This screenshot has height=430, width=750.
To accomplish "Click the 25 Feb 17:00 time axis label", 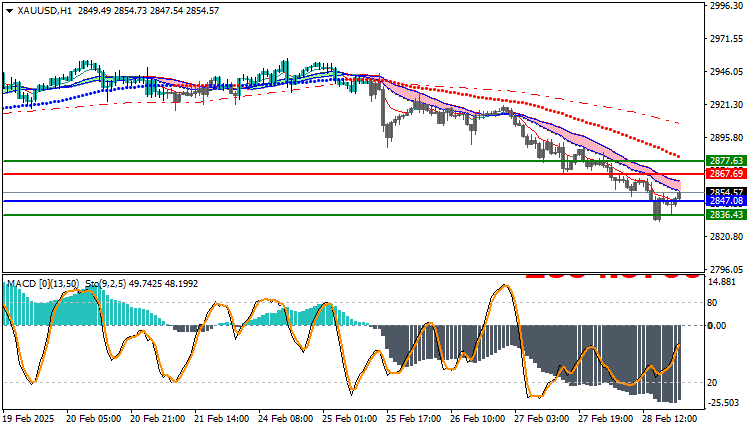I will click(414, 419).
